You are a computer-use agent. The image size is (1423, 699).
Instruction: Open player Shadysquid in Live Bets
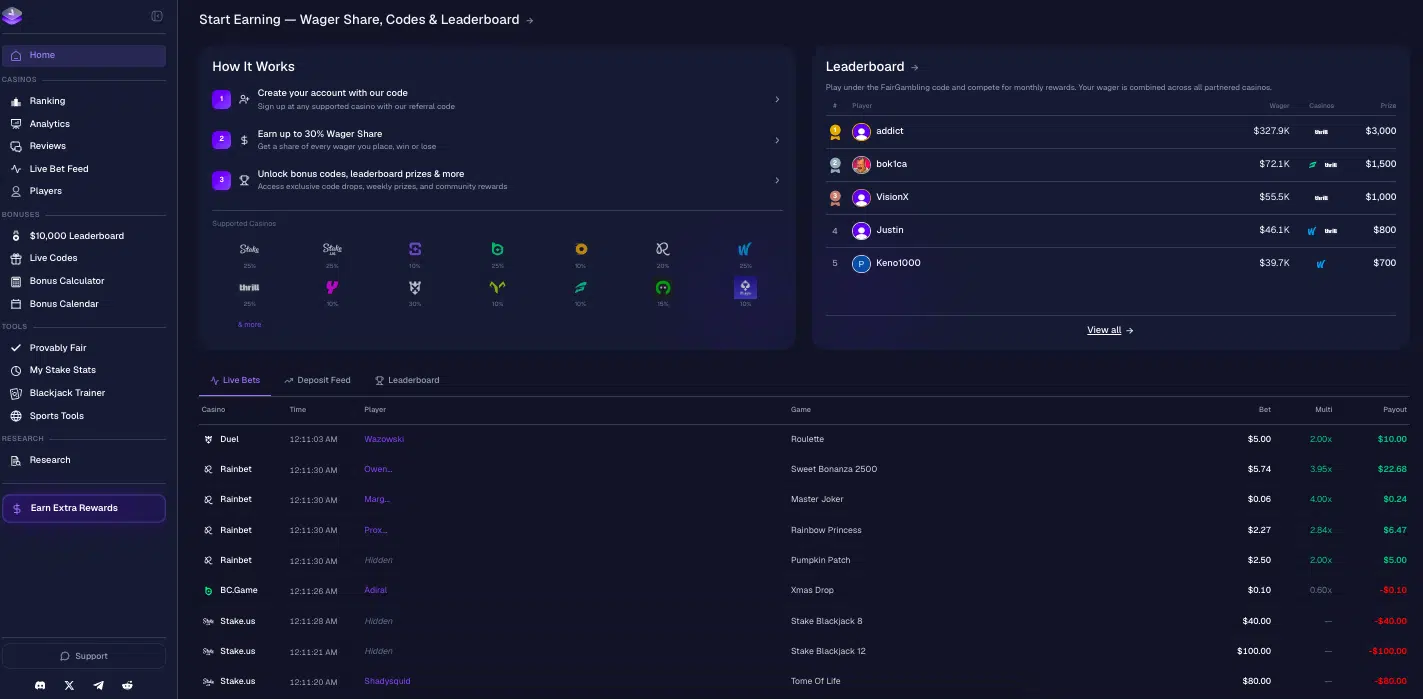[x=387, y=681]
